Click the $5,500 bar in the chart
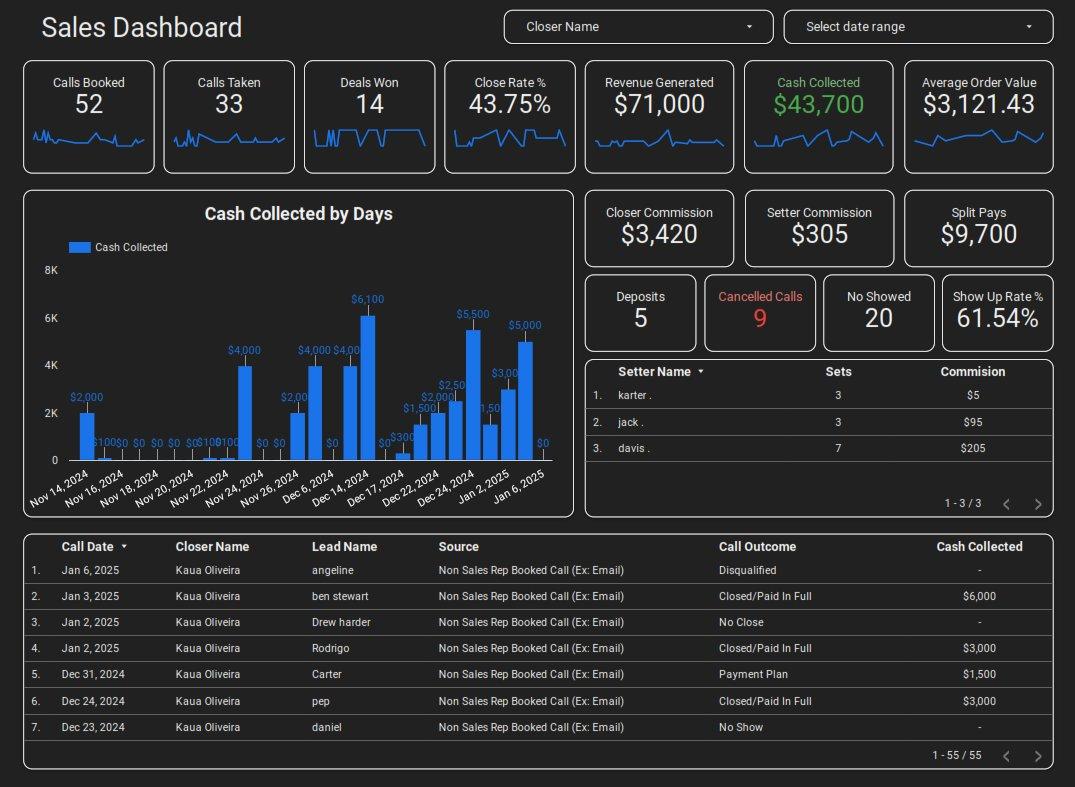The image size is (1075, 787). 473,395
